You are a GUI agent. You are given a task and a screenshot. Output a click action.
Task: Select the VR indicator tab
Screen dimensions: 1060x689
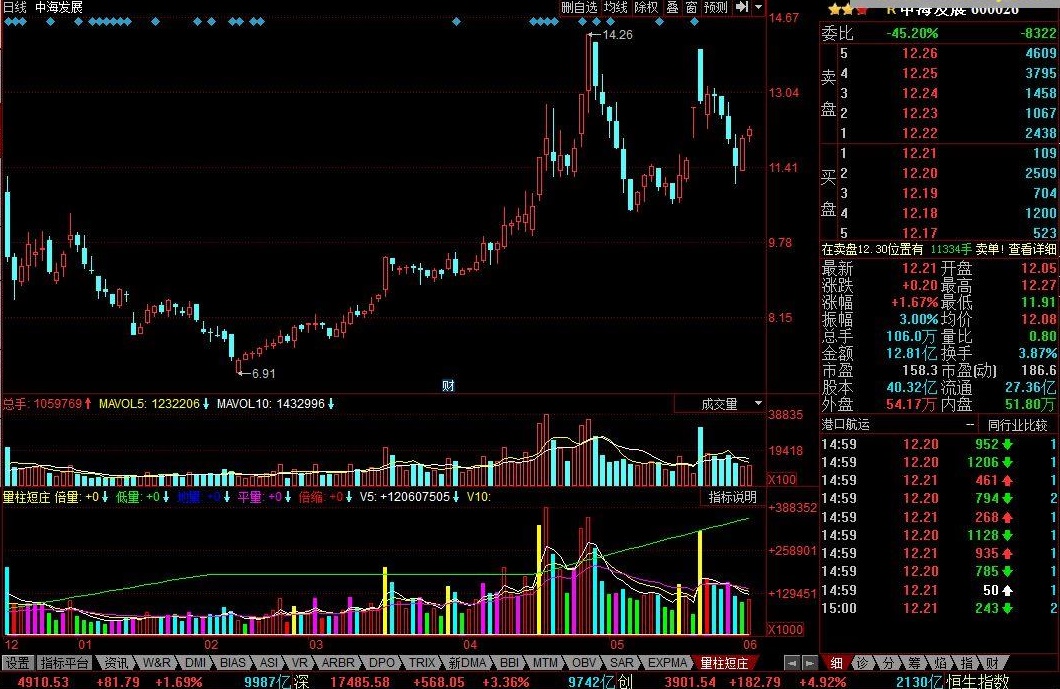pos(299,663)
